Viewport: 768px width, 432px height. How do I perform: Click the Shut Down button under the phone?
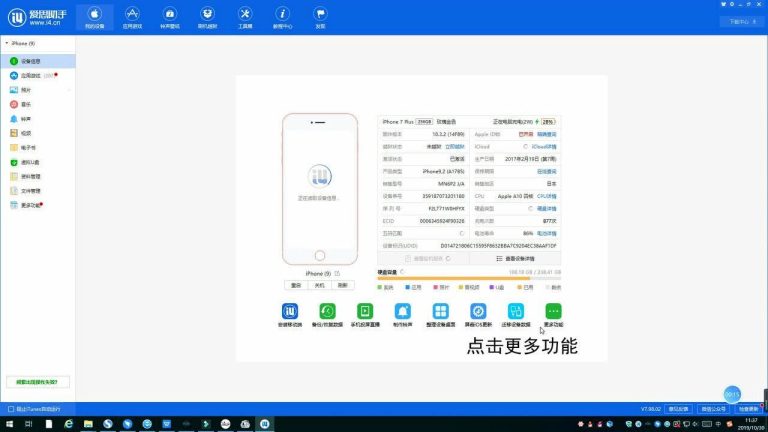coord(319,285)
